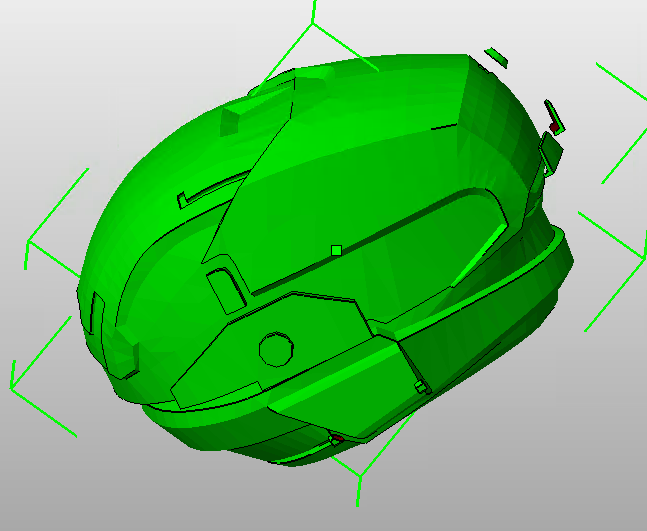Click the small square pivot handle on model

(x=336, y=250)
